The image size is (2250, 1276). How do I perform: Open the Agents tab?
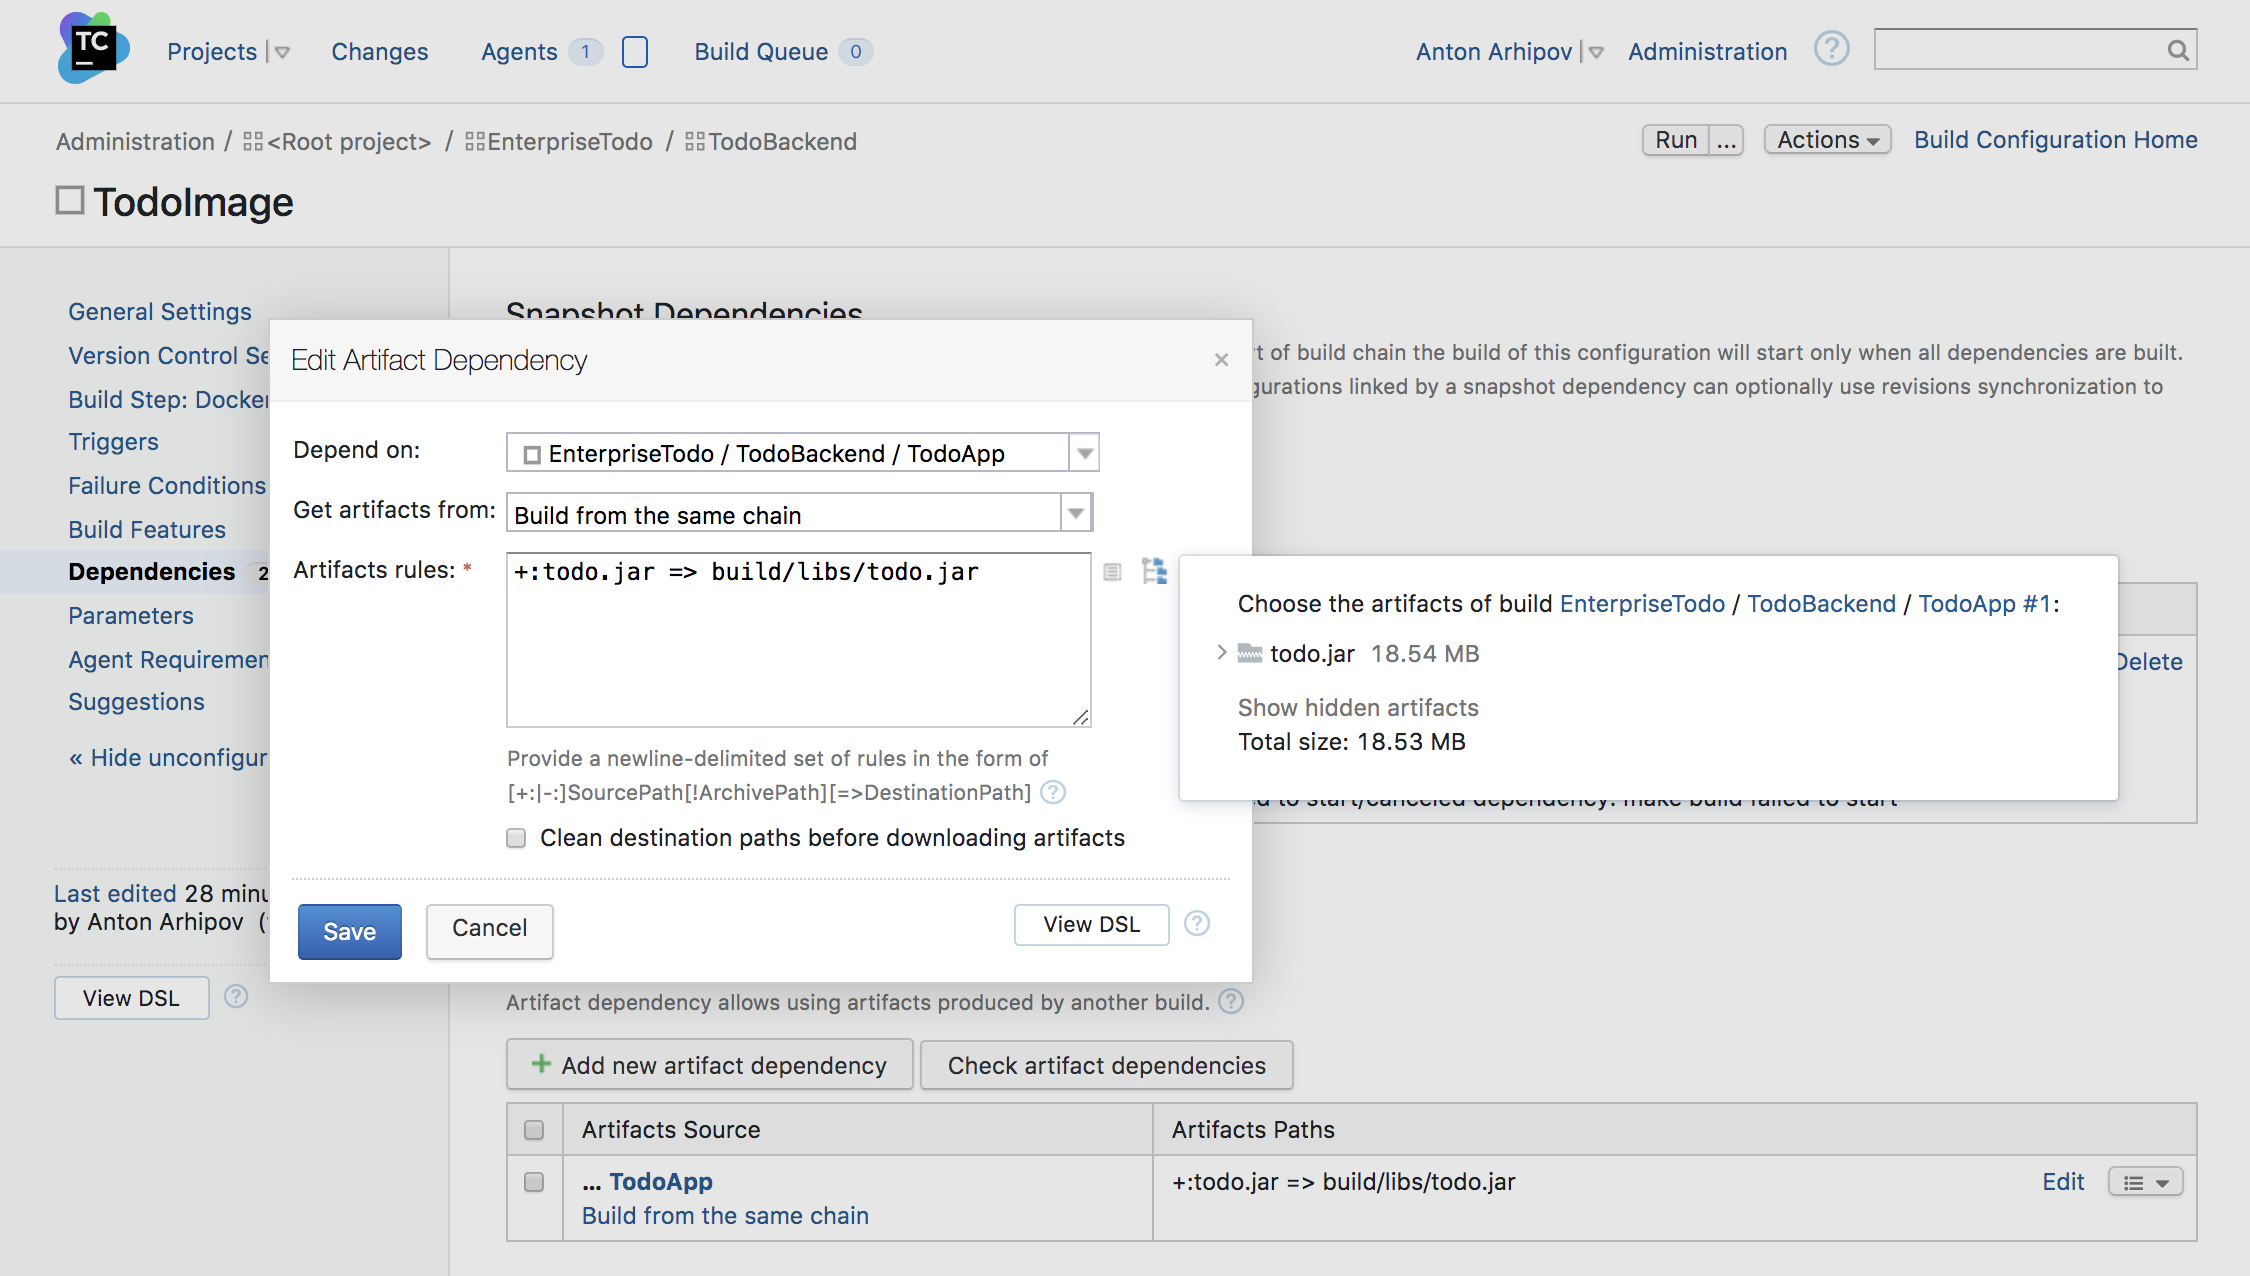pos(519,52)
